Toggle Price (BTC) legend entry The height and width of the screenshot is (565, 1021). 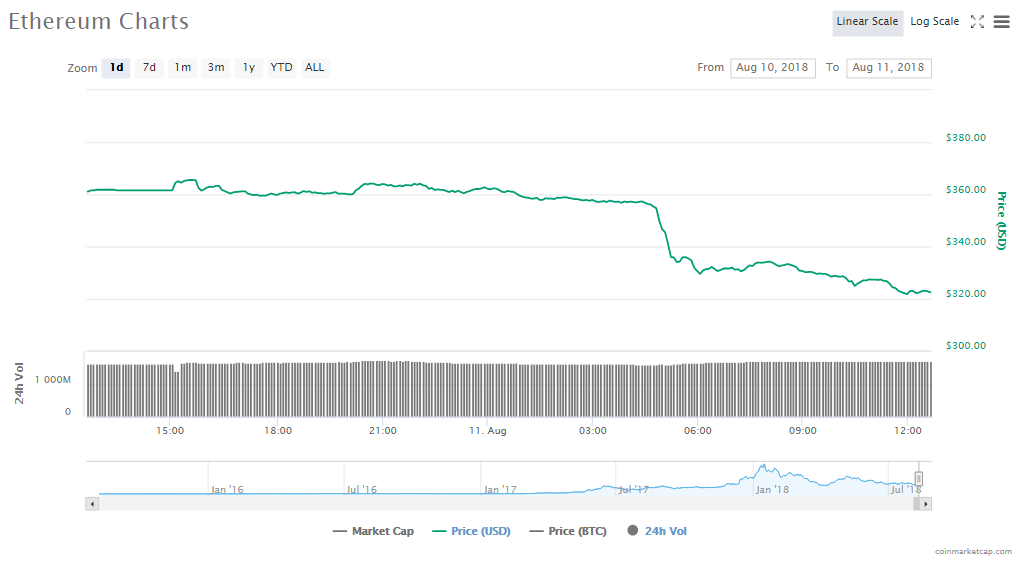[x=568, y=531]
